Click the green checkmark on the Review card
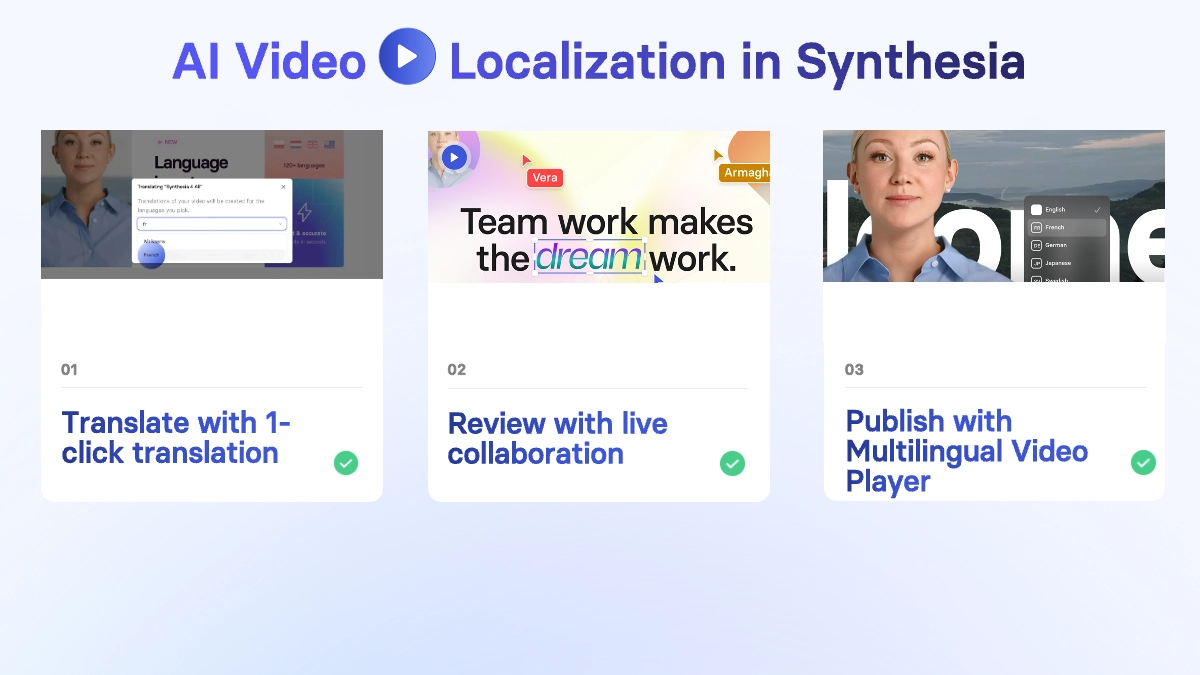 pos(732,463)
